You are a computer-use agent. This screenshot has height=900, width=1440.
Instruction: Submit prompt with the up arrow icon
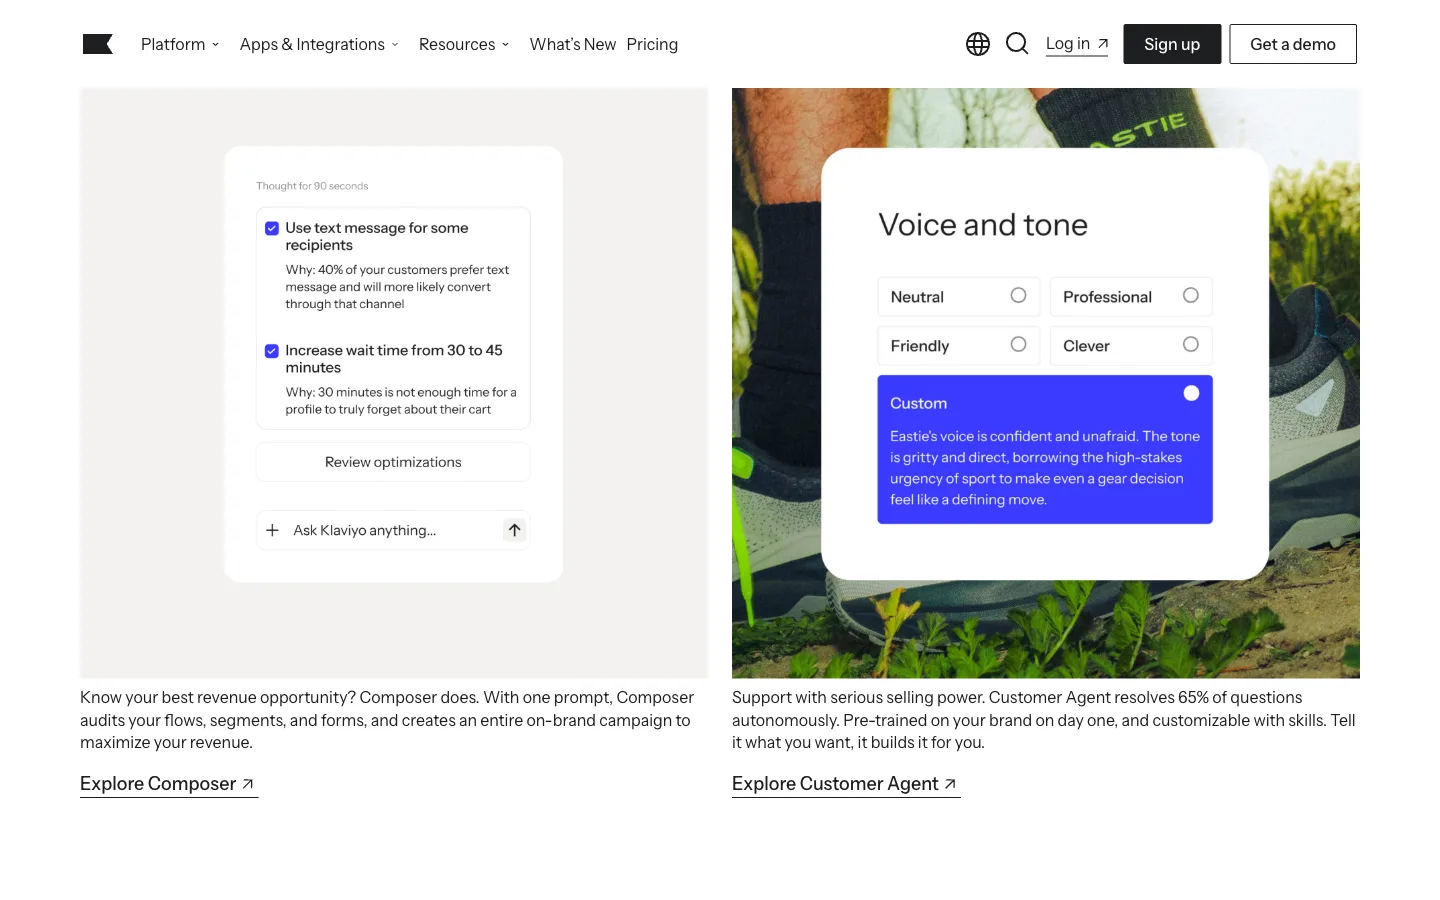click(x=514, y=530)
